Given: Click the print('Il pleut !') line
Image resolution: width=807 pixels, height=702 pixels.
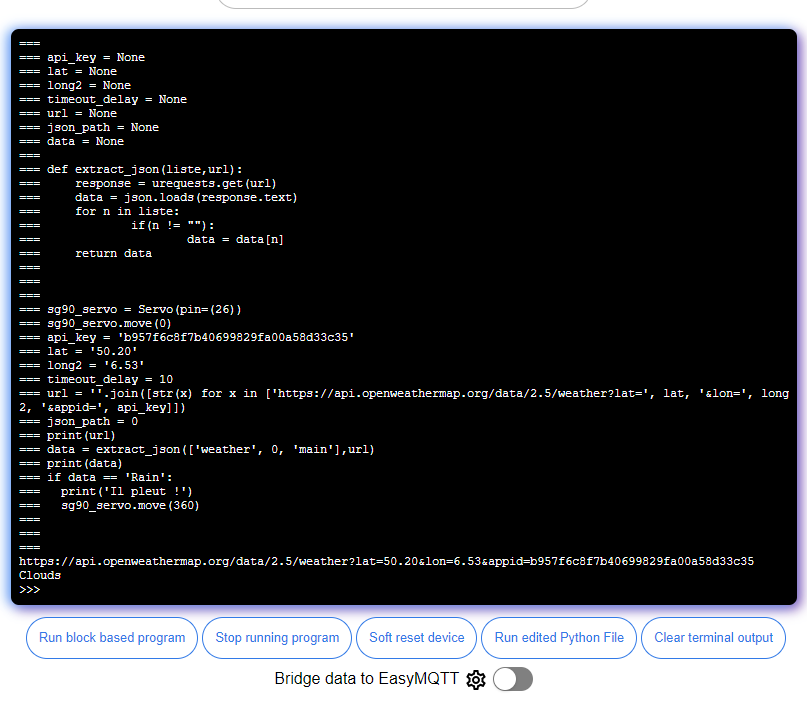Looking at the screenshot, I should (x=126, y=492).
